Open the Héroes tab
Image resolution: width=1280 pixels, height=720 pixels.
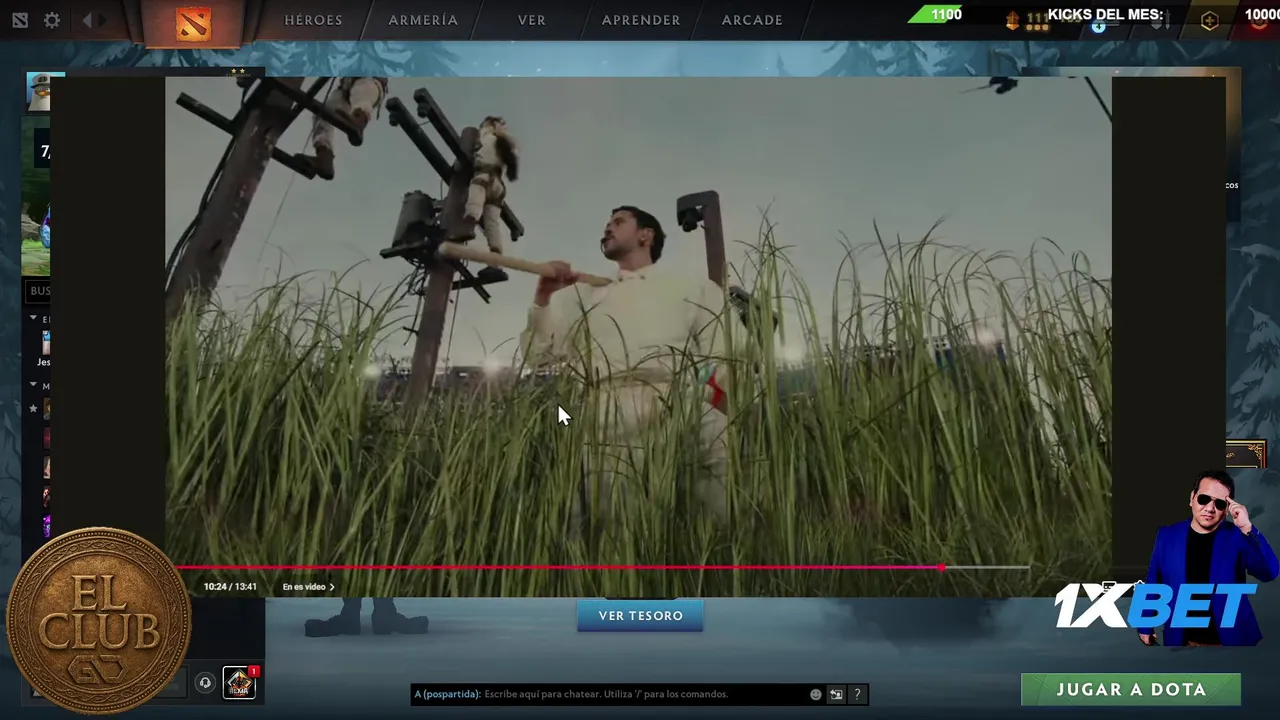pos(313,20)
